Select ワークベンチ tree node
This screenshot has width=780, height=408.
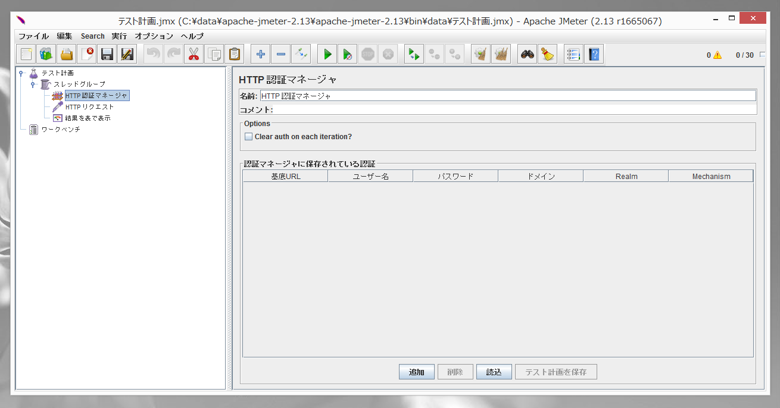pos(61,129)
